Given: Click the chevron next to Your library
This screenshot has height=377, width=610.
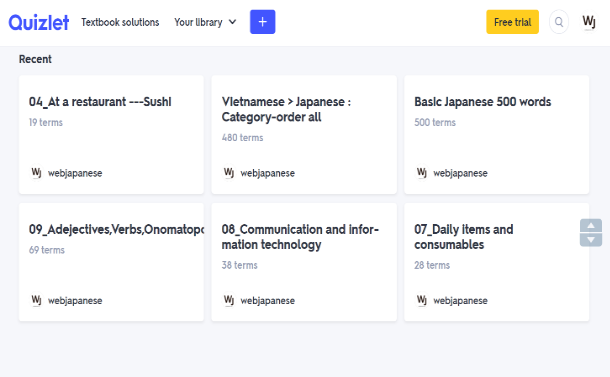Looking at the screenshot, I should pyautogui.click(x=232, y=22).
